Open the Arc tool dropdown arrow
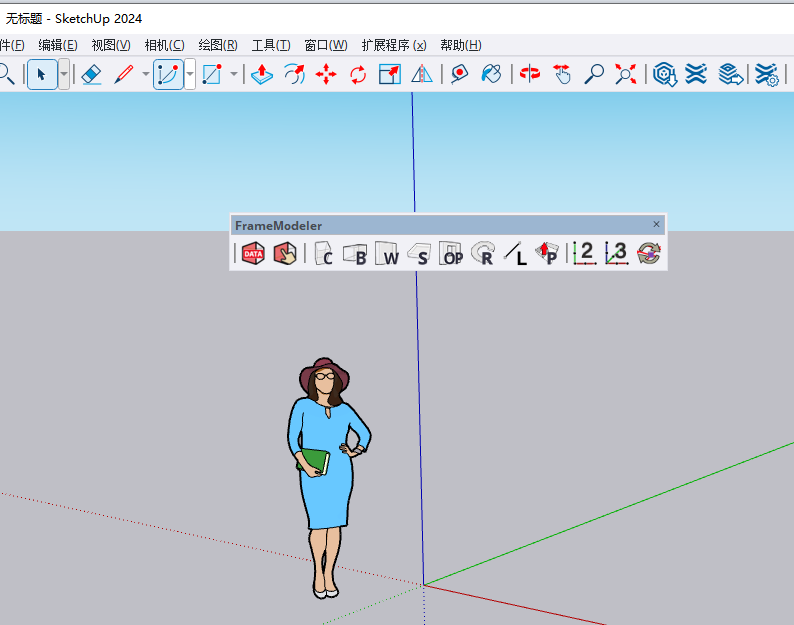Screen dimensions: 794x625 tap(190, 74)
